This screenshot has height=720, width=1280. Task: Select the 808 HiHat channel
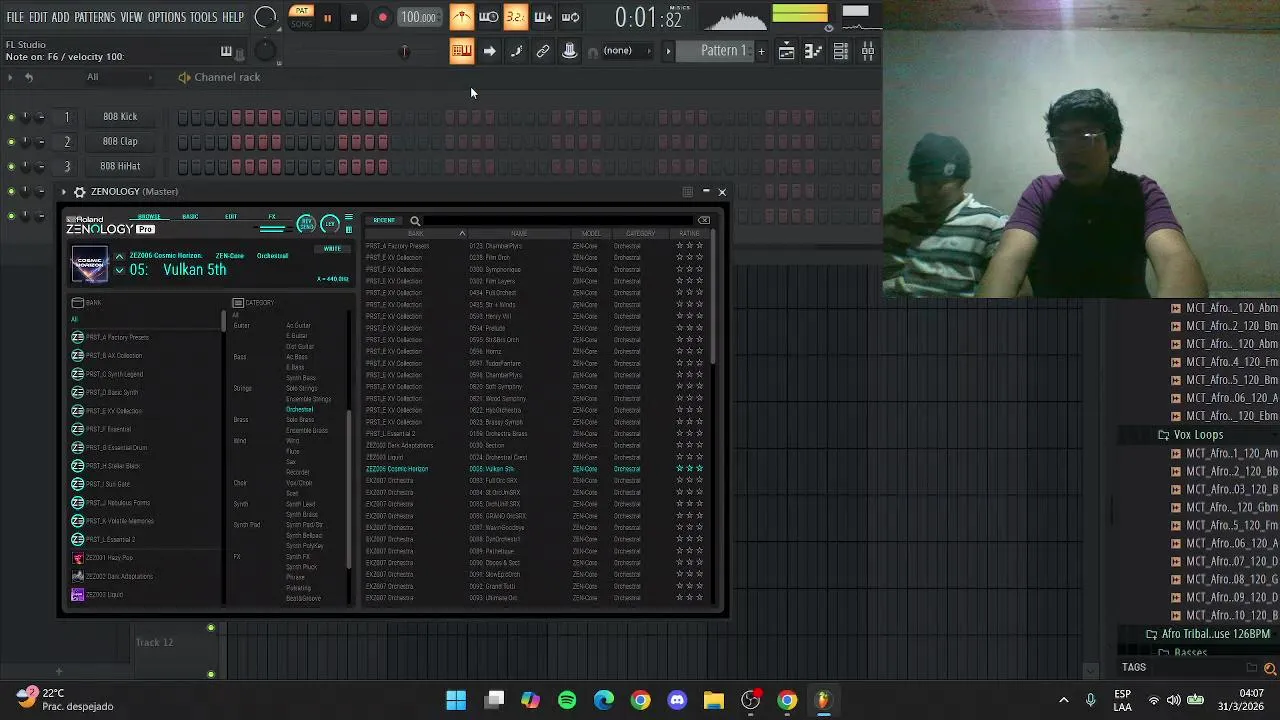120,167
